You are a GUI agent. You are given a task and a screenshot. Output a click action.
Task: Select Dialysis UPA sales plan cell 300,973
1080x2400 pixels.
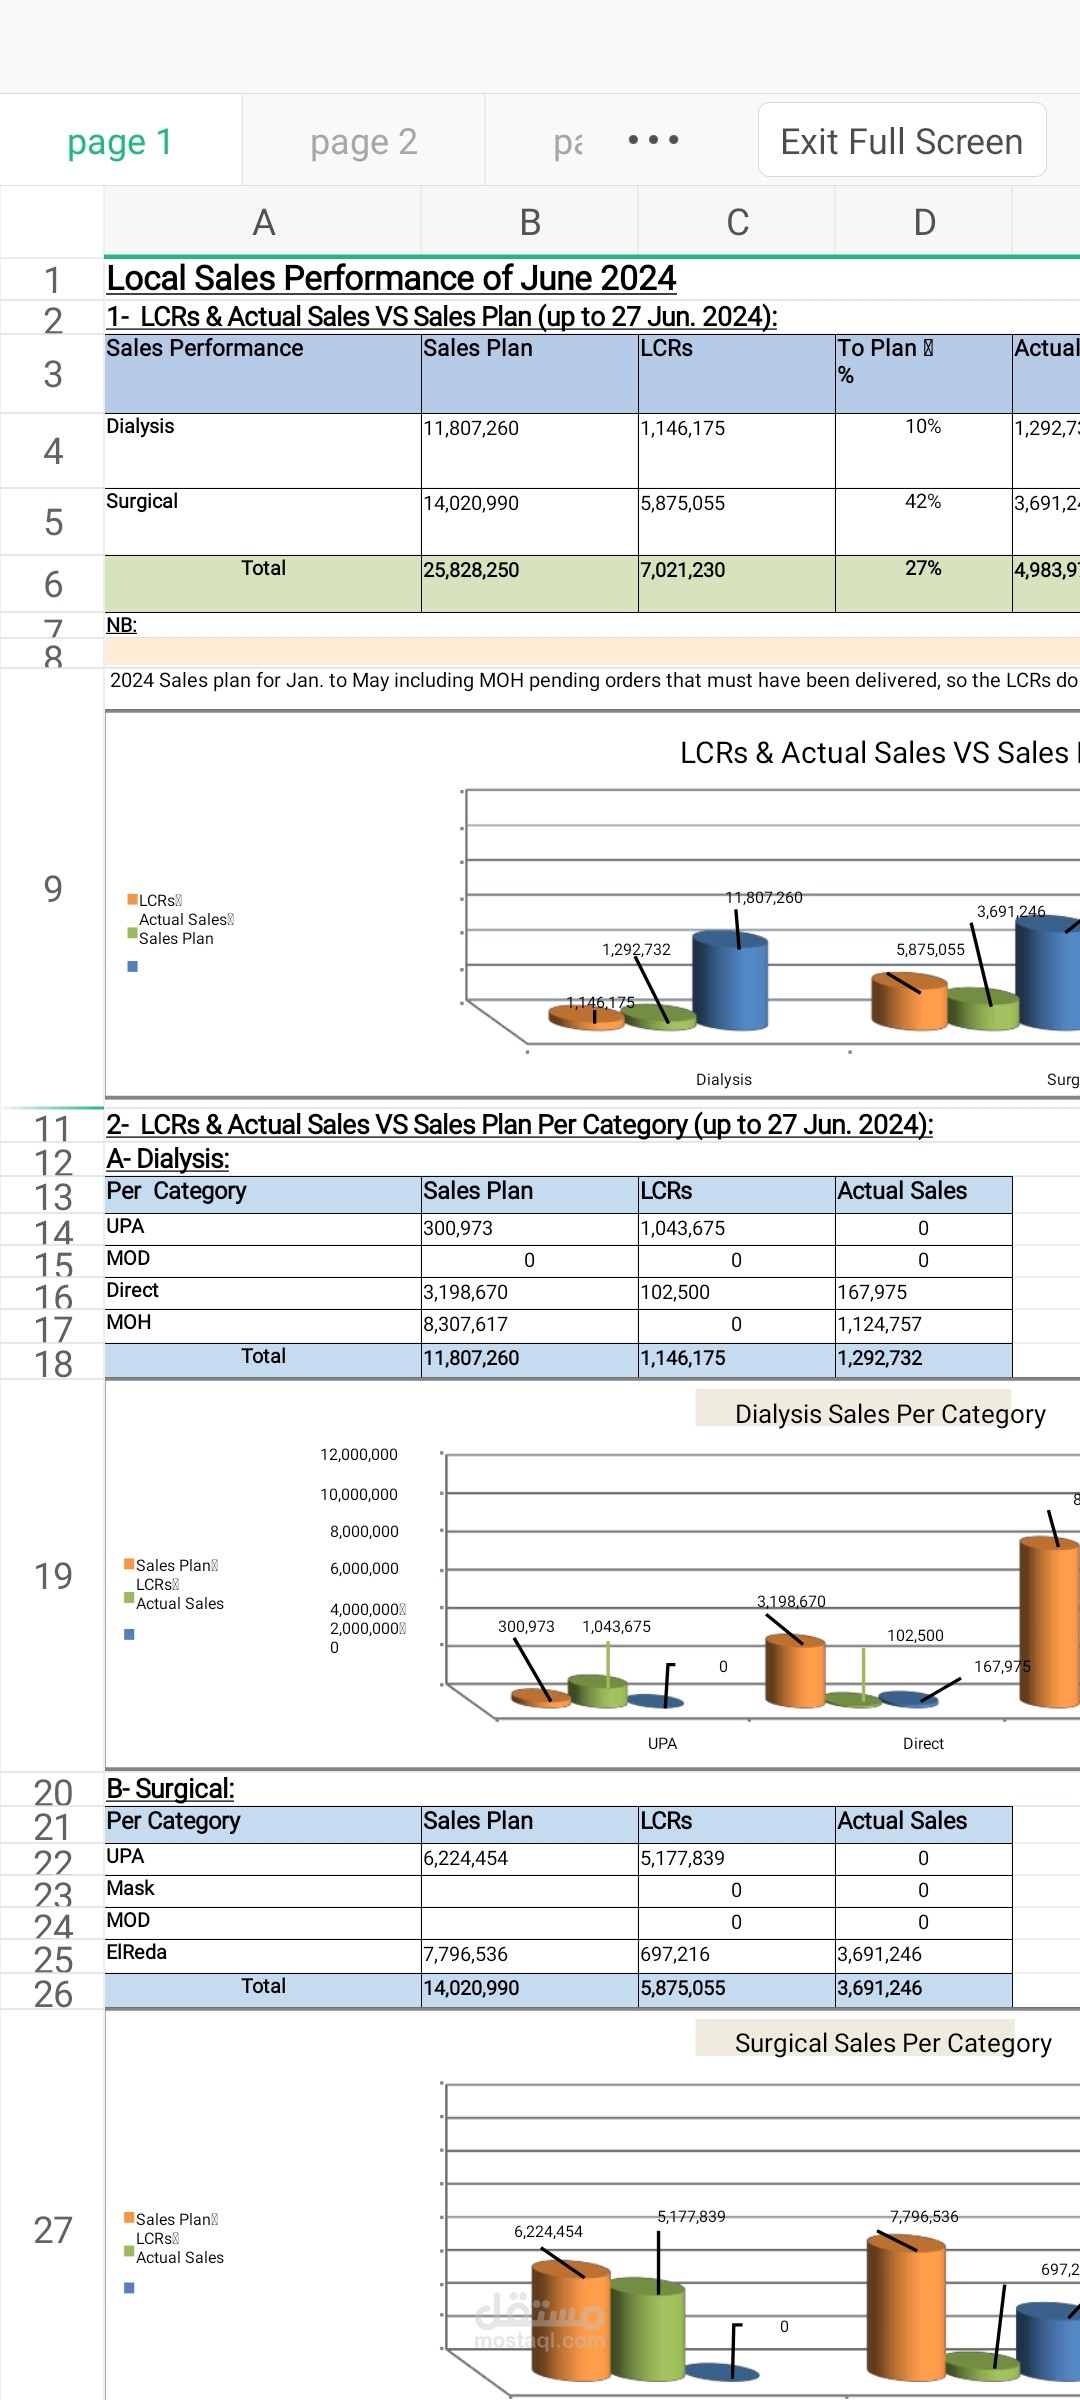pos(530,1229)
